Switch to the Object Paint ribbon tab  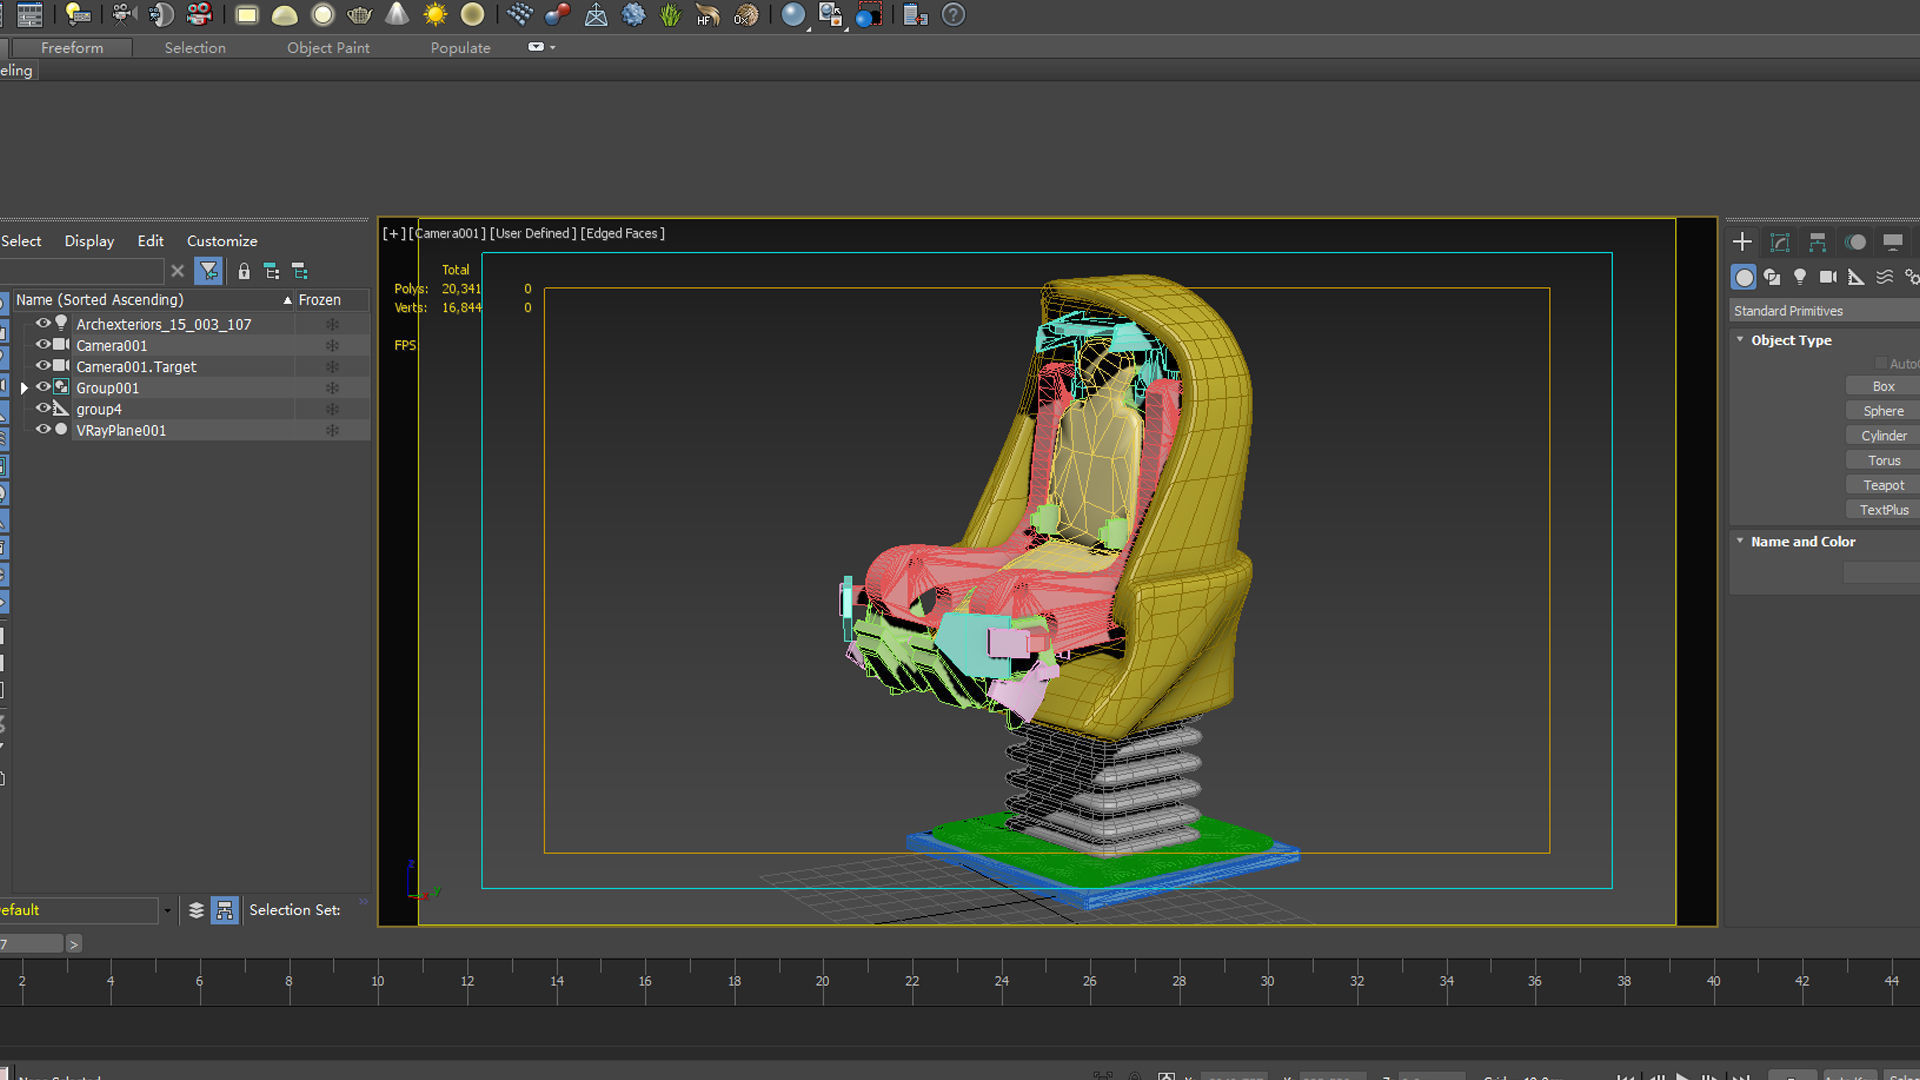tap(328, 48)
